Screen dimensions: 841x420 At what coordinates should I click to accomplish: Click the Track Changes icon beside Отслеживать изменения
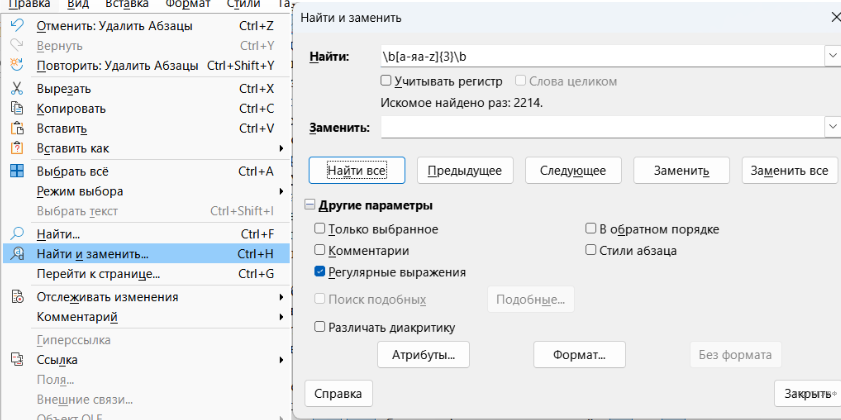tap(16, 297)
